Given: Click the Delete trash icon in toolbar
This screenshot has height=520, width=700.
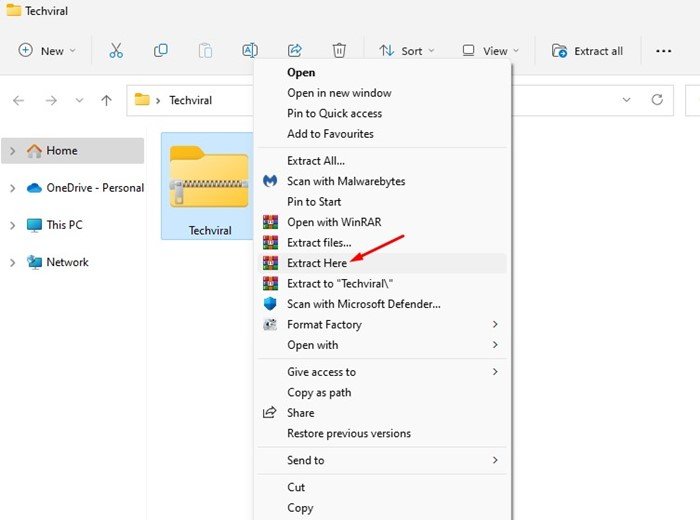Looking at the screenshot, I should (339, 50).
